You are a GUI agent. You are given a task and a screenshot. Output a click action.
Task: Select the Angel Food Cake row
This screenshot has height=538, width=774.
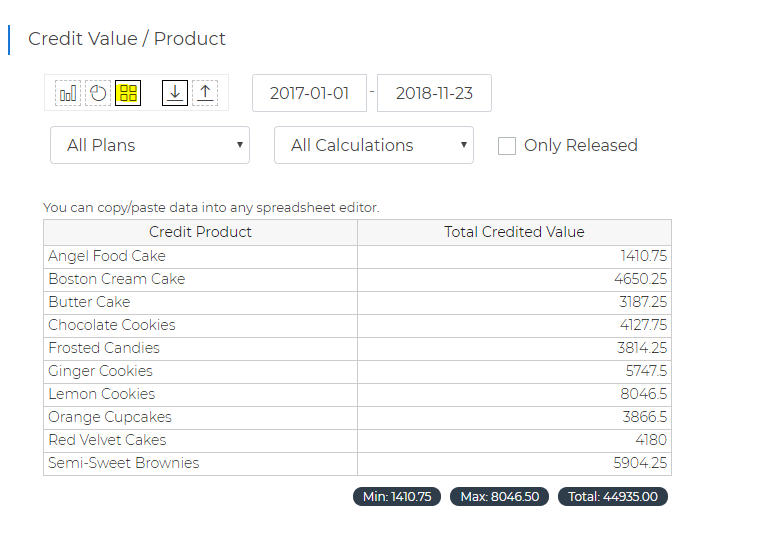[357, 256]
